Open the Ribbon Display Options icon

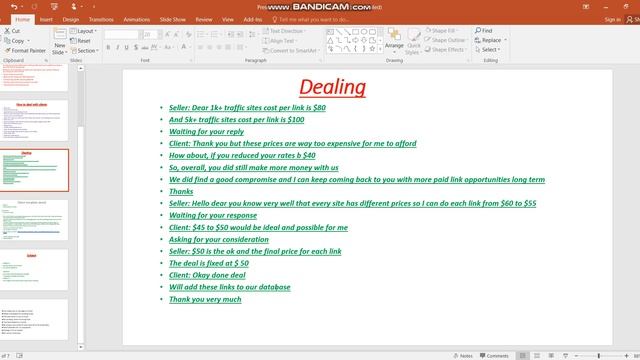[x=586, y=7]
